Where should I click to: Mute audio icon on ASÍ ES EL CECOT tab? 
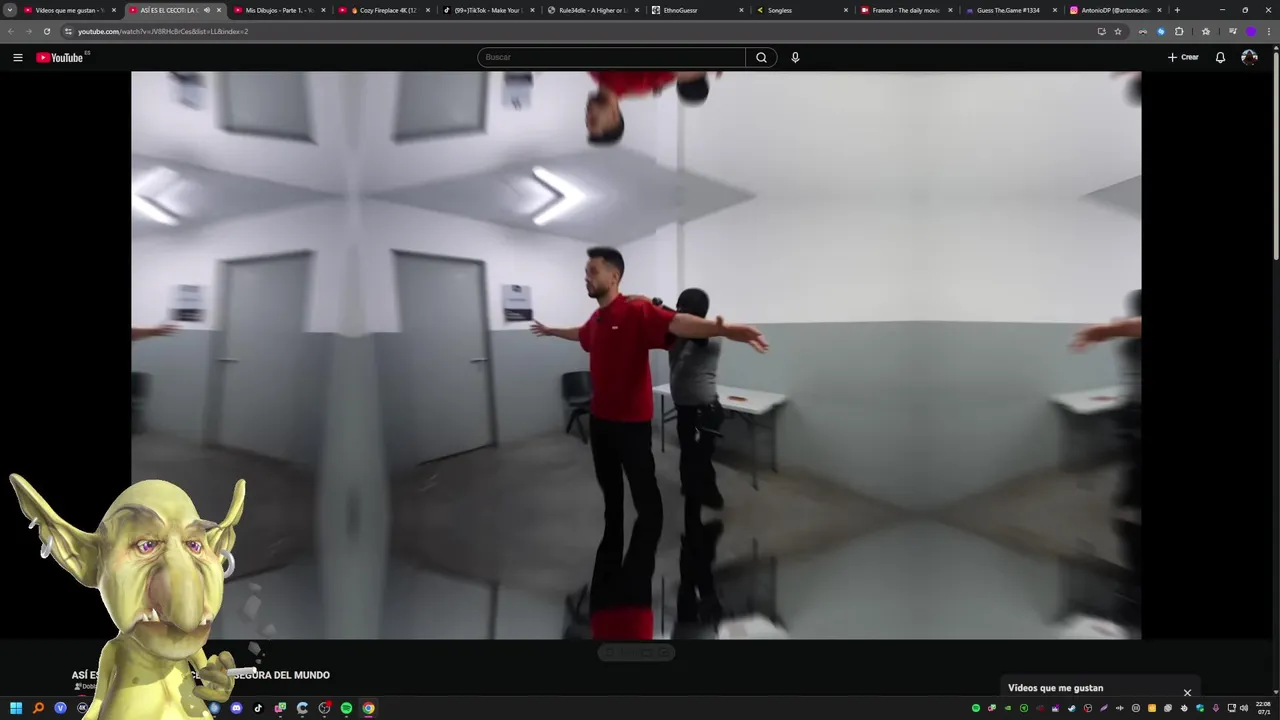206,10
